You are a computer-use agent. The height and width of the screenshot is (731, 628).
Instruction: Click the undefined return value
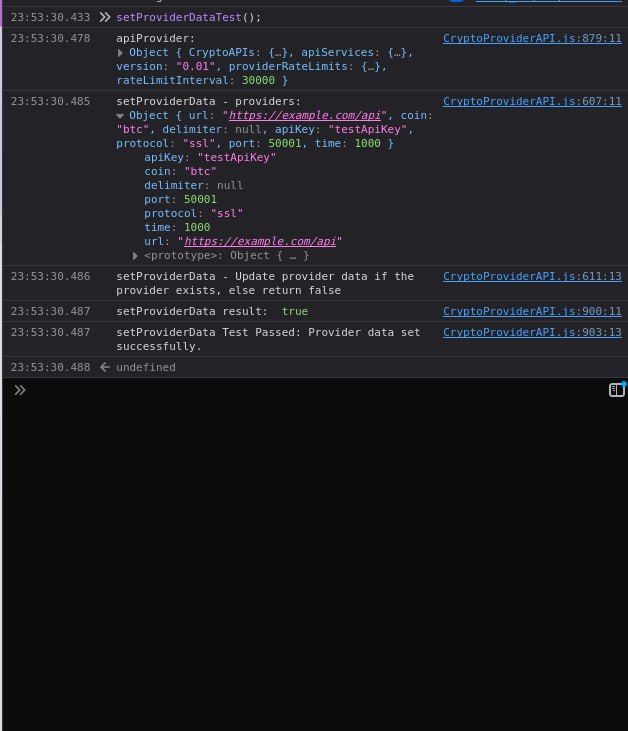(146, 367)
